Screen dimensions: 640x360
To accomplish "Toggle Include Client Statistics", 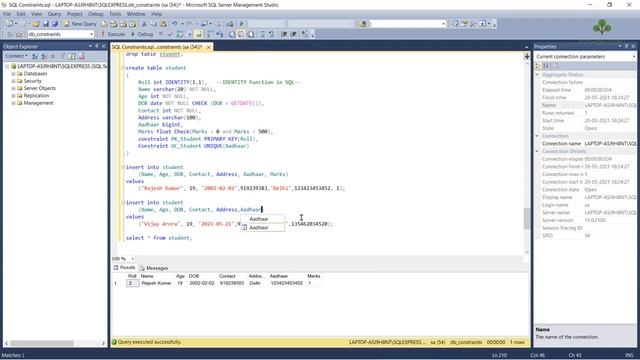I will click(x=220, y=34).
